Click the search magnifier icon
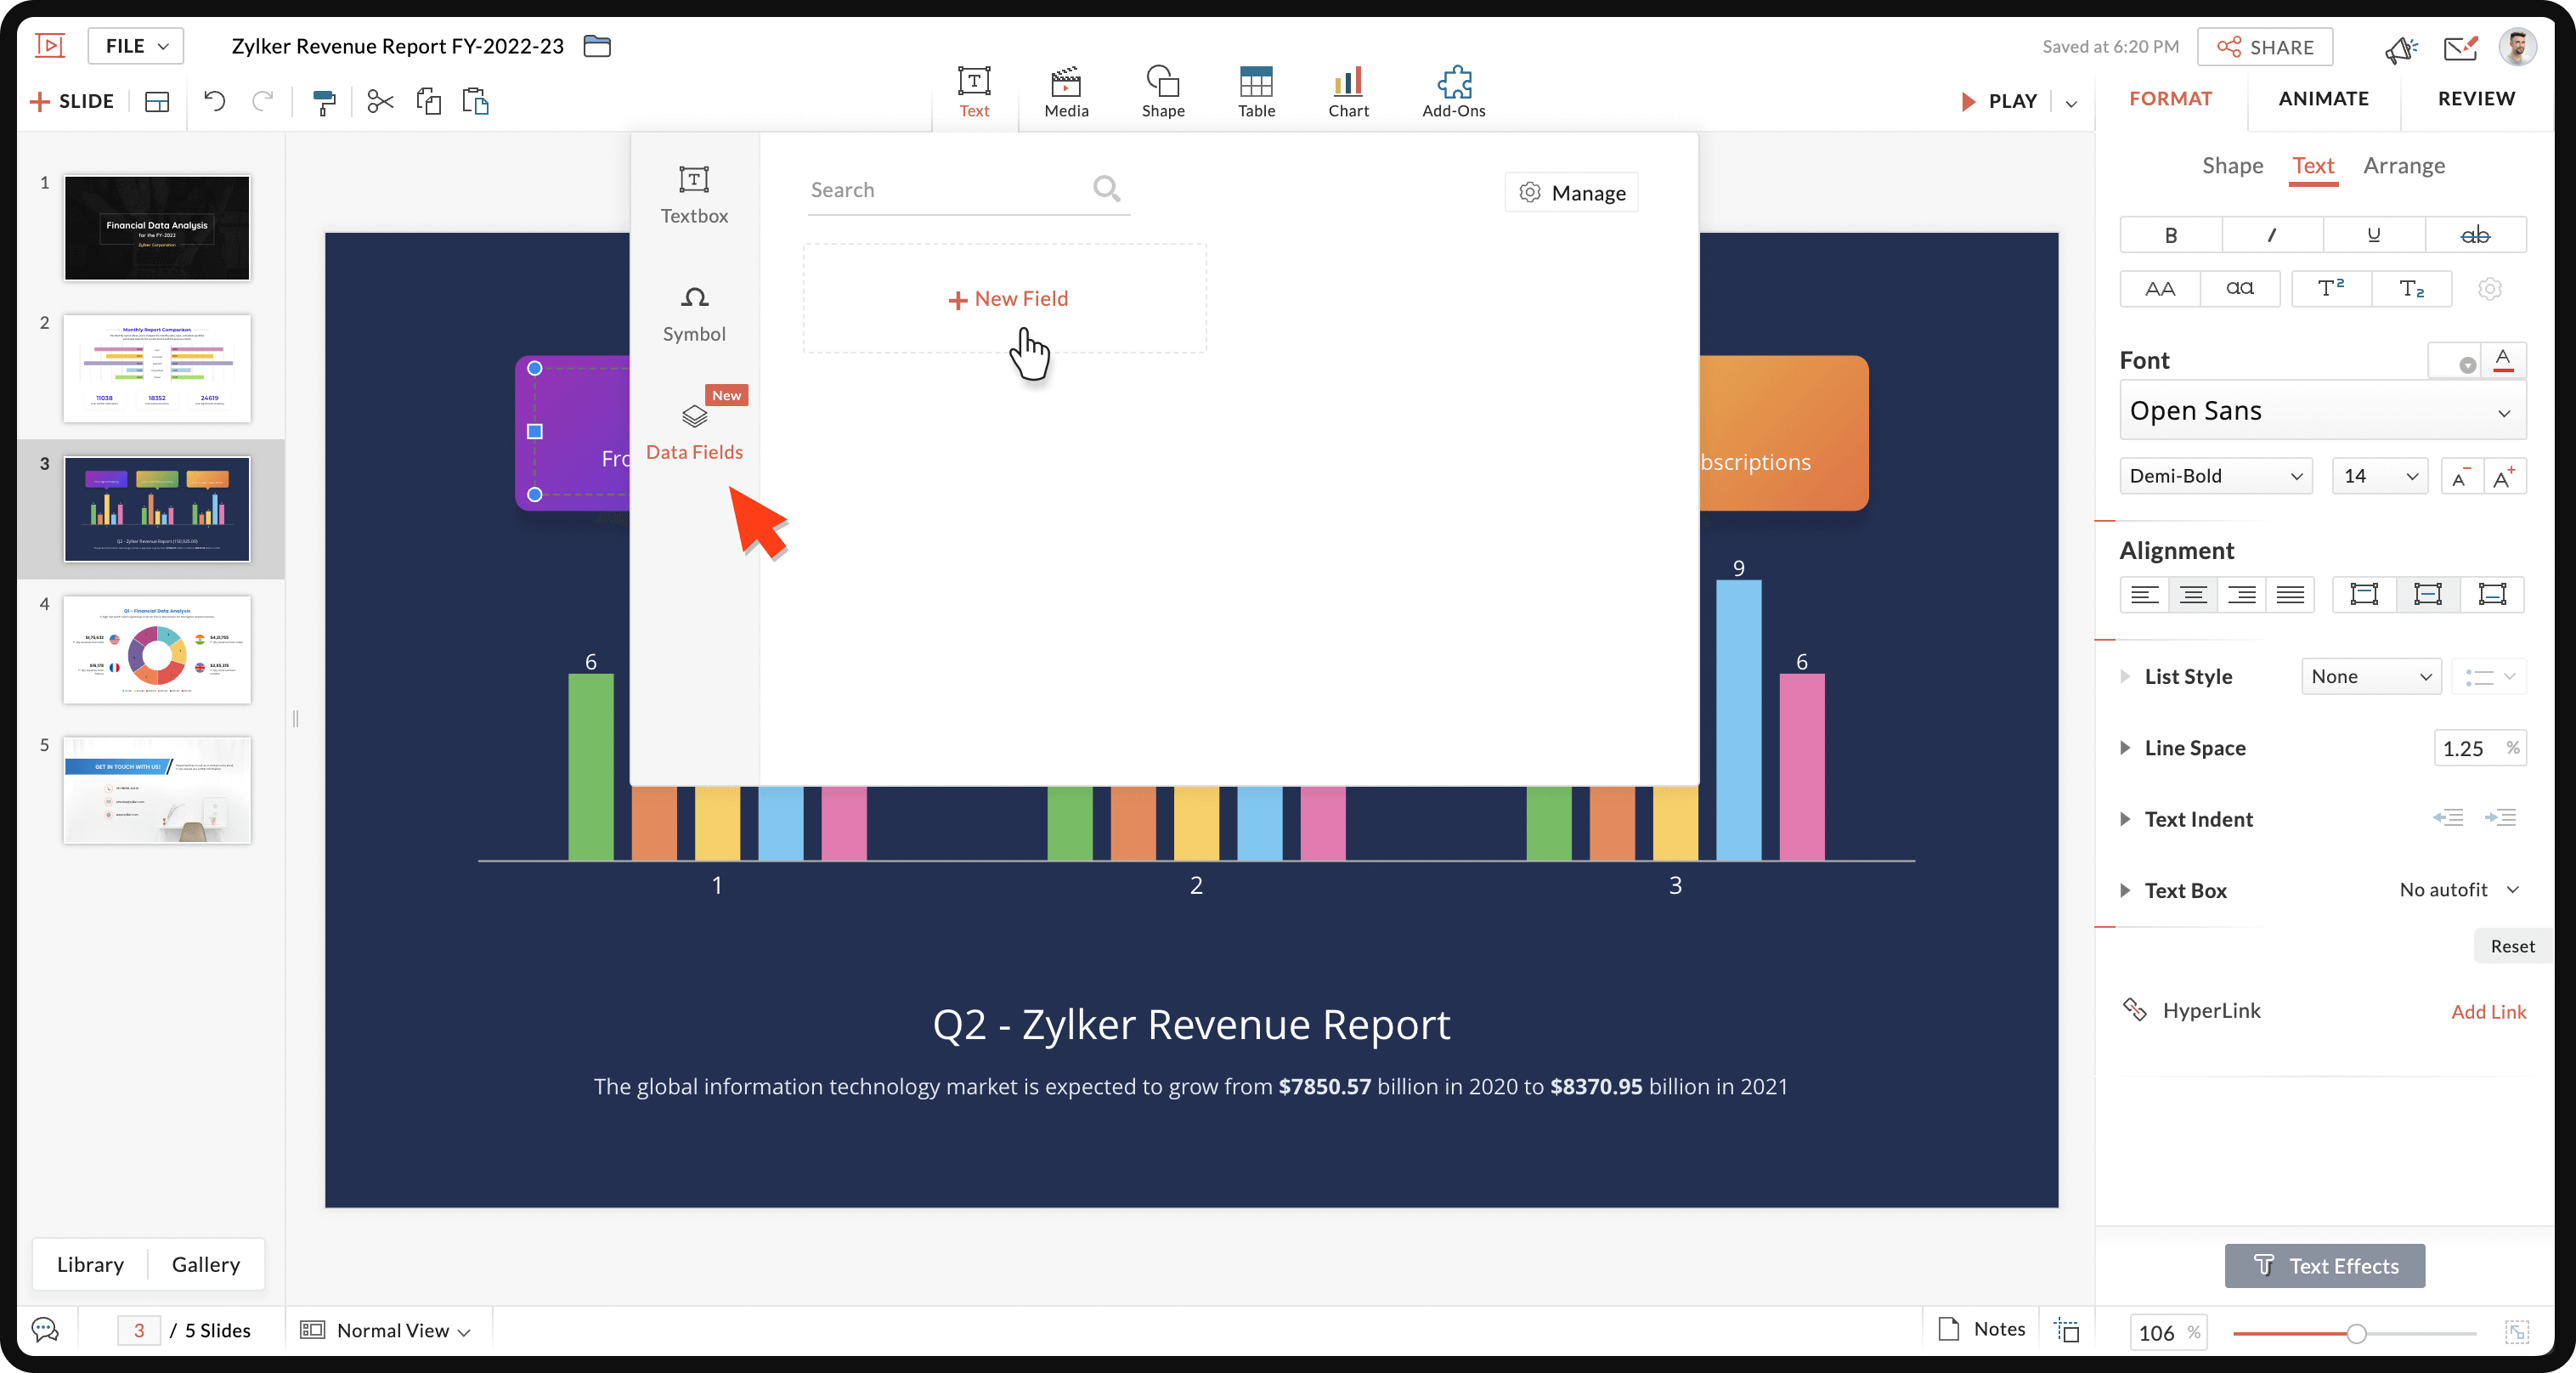 1106,188
